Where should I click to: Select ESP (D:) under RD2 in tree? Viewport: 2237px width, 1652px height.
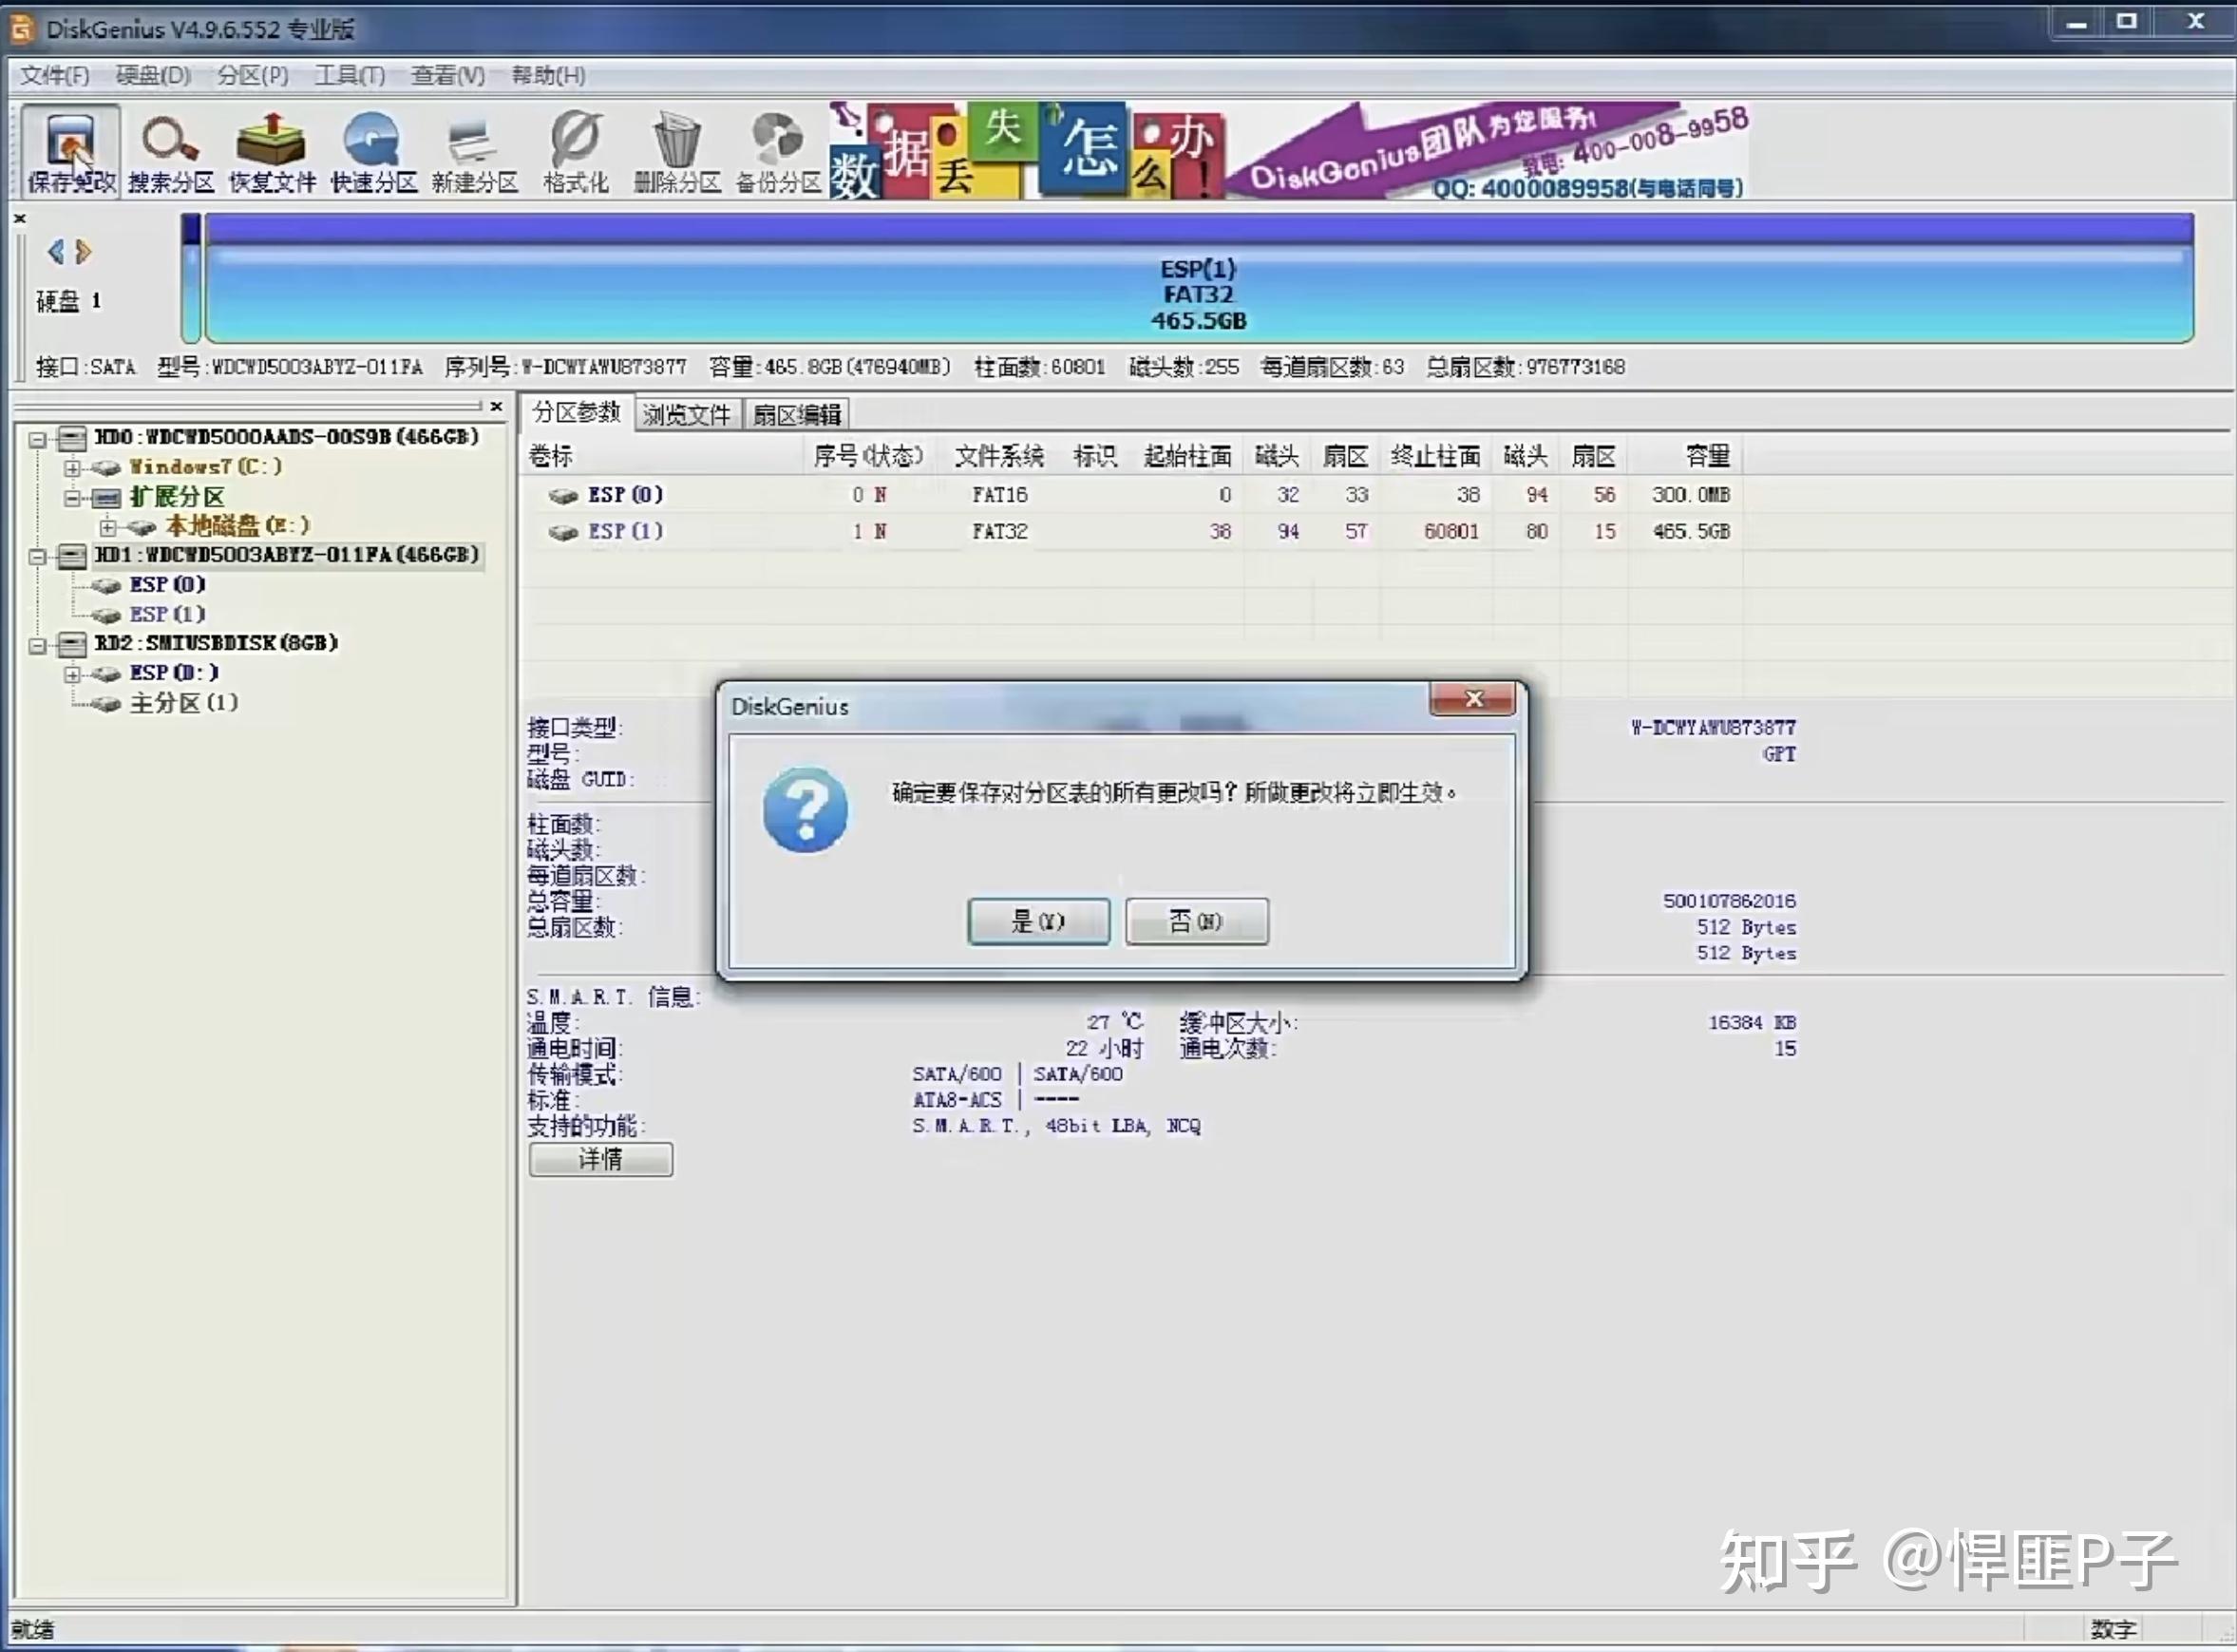[x=174, y=673]
